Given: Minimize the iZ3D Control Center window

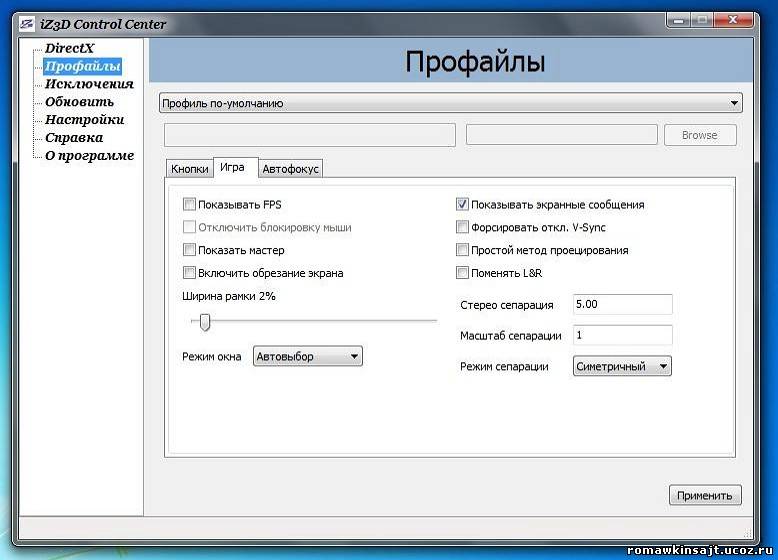Looking at the screenshot, I should pyautogui.click(x=679, y=20).
